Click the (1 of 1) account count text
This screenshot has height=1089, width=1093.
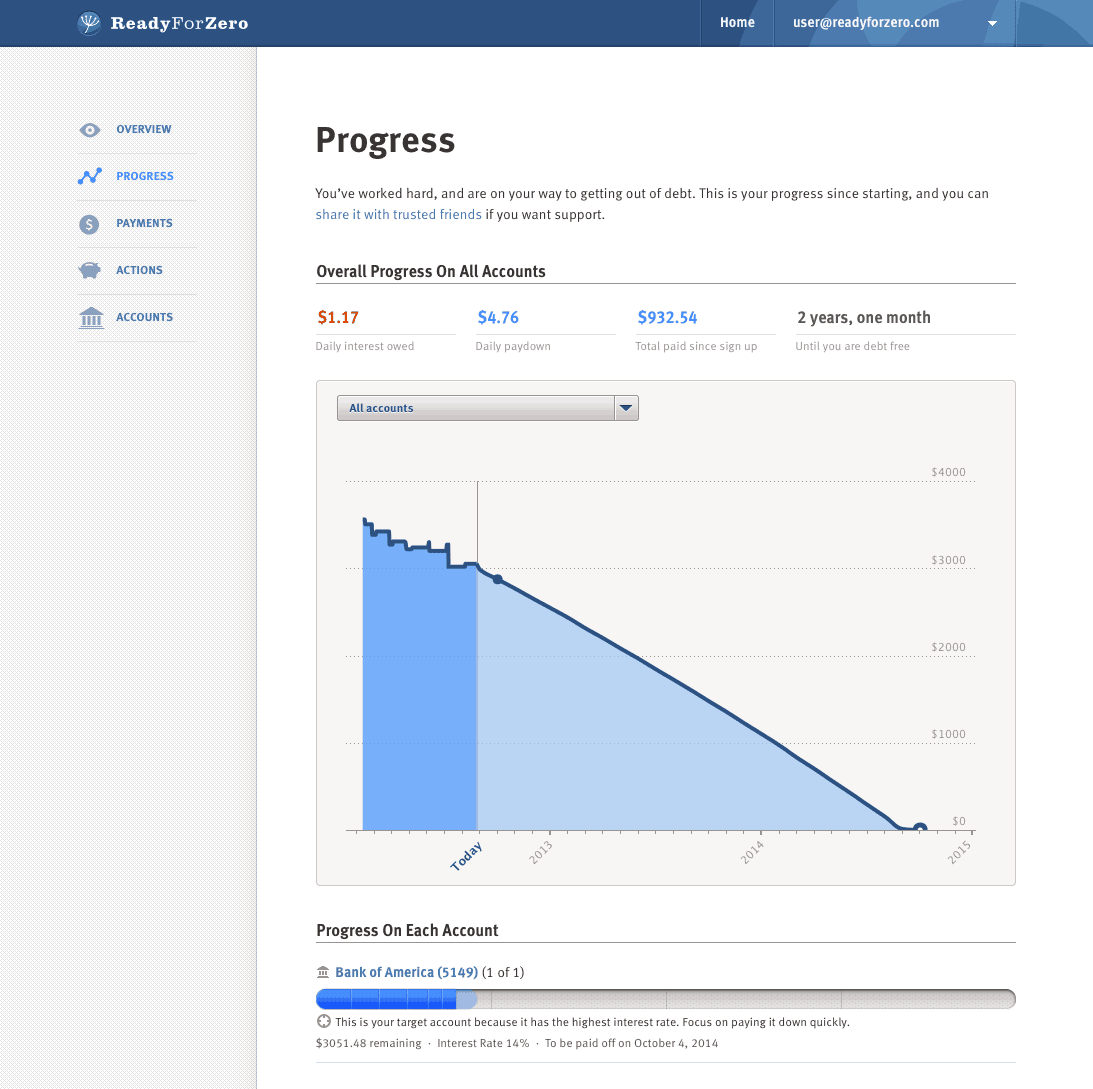(503, 972)
